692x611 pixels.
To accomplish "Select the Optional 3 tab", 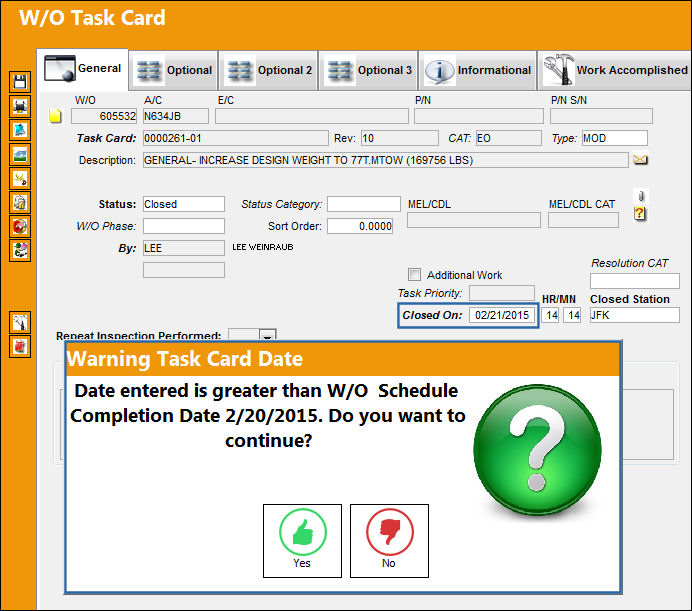I will point(369,70).
